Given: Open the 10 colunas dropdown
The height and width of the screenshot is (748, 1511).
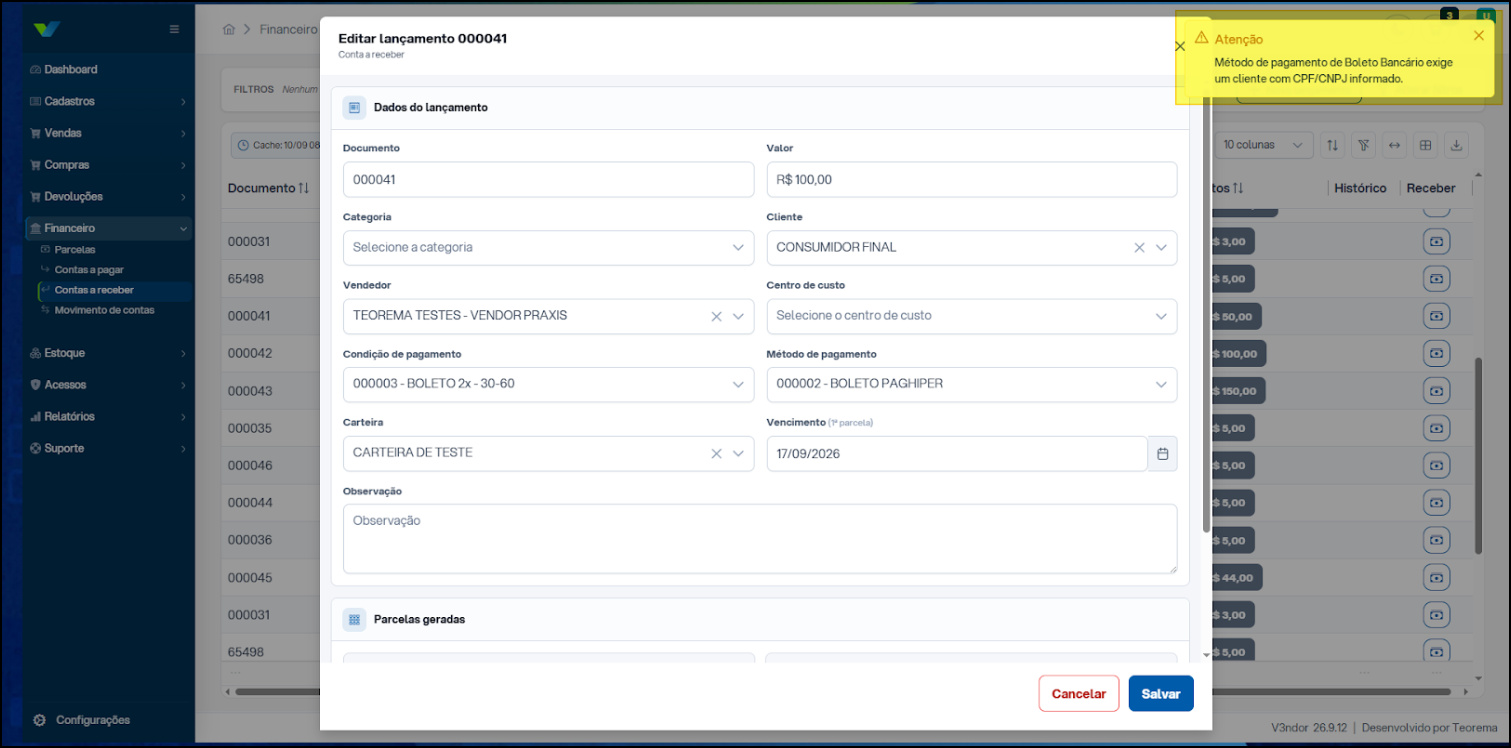Looking at the screenshot, I should click(1263, 145).
